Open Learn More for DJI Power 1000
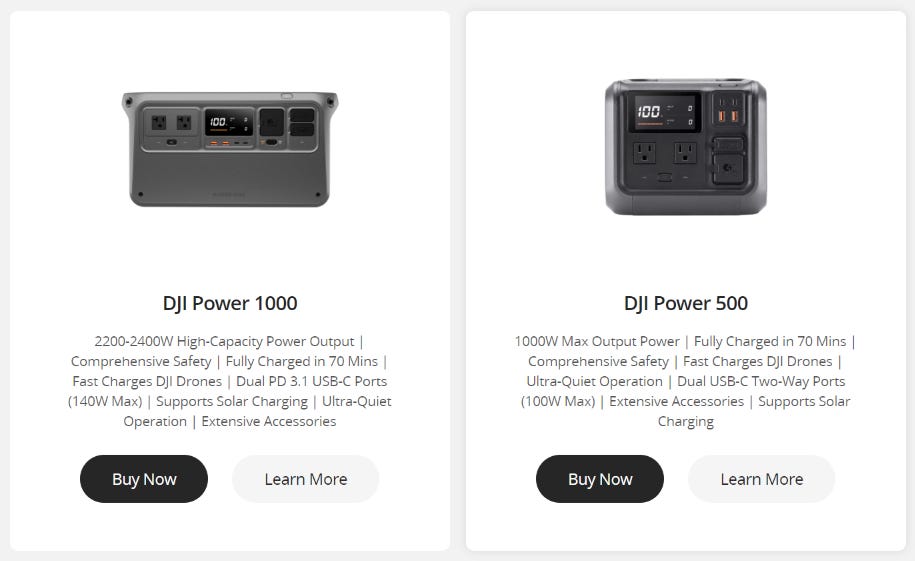This screenshot has width=915, height=561. click(306, 479)
